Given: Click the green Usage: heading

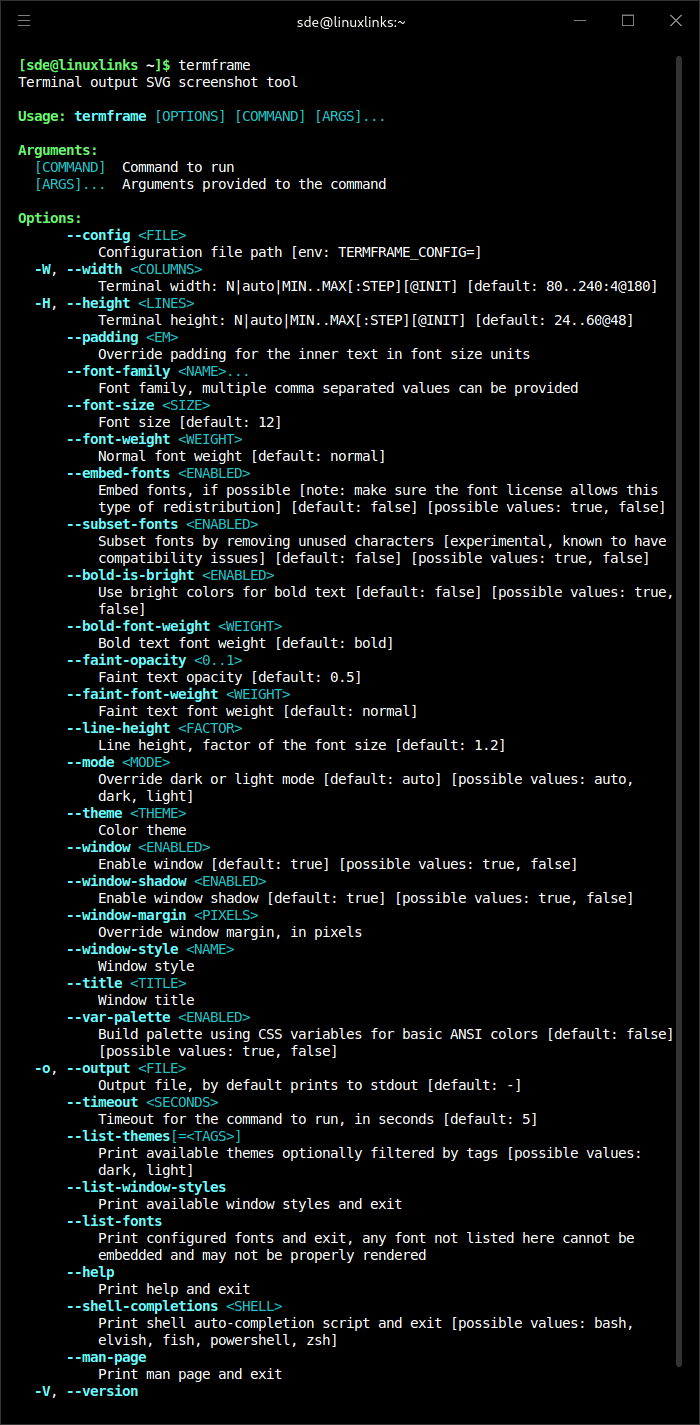Looking at the screenshot, I should click(x=42, y=116).
